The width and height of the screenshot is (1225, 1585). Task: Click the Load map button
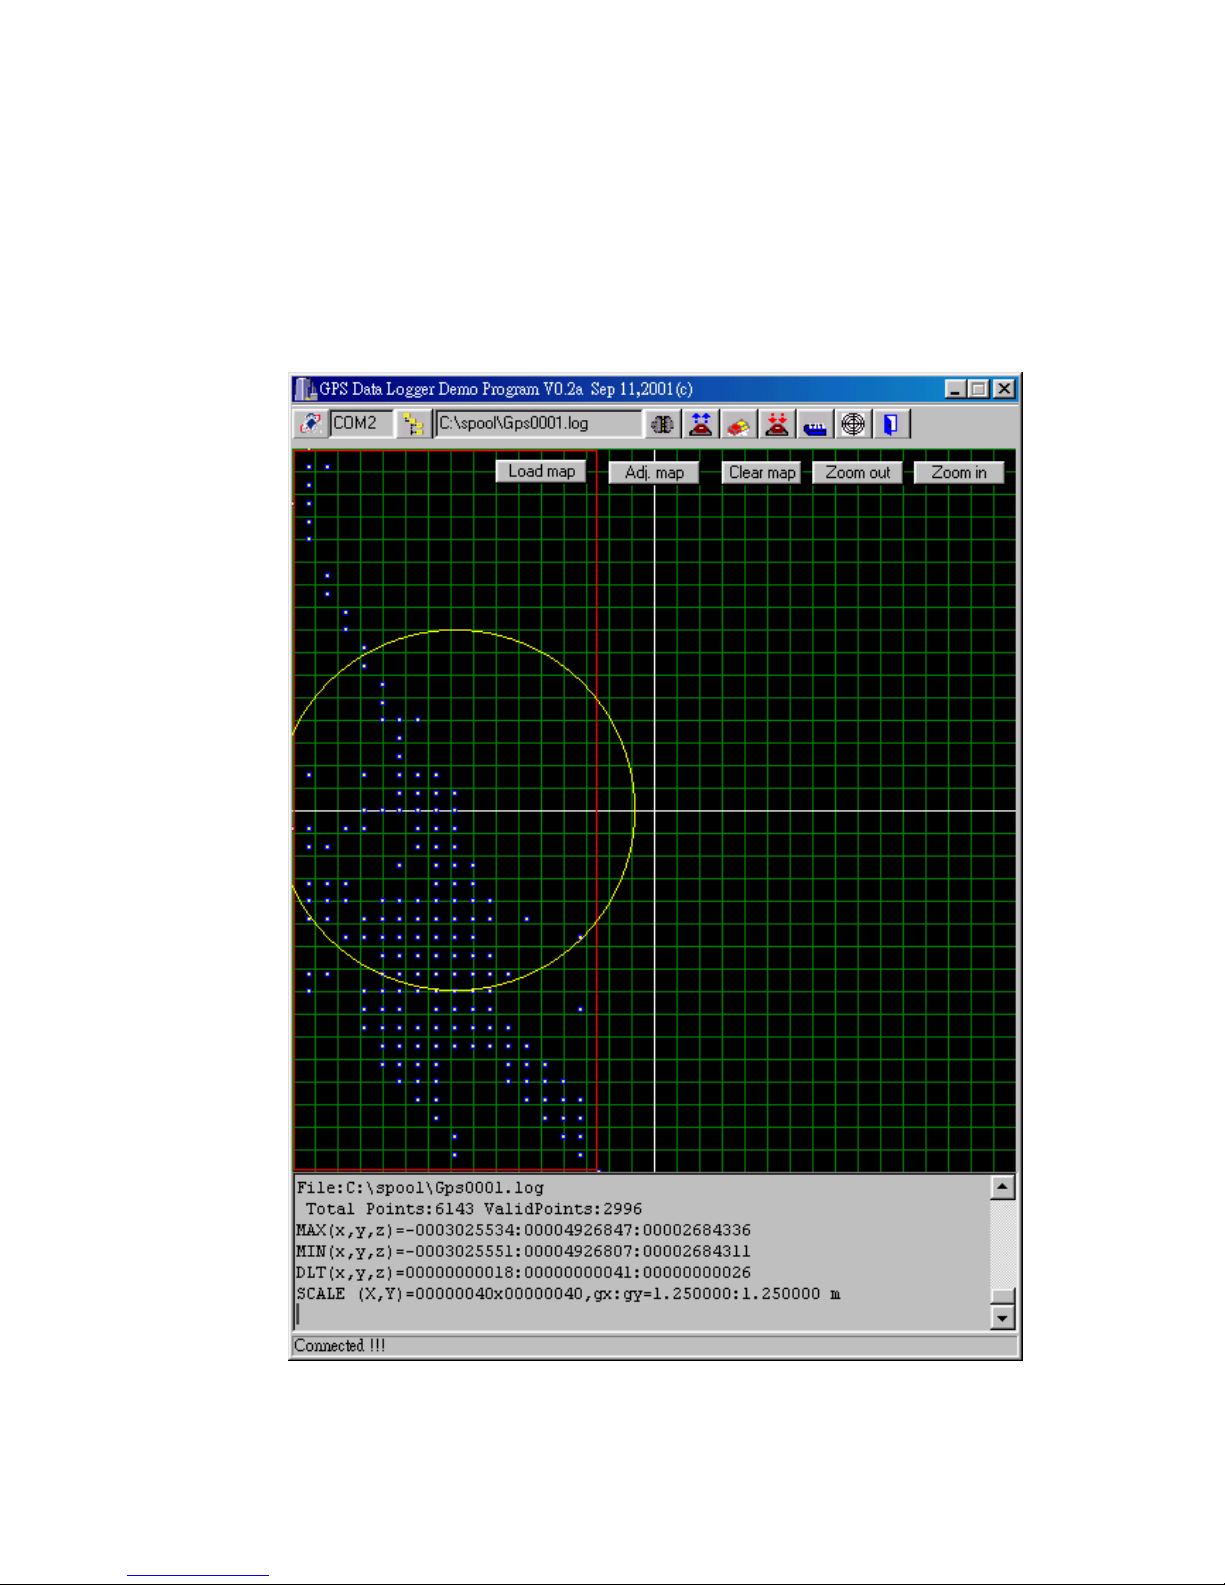pos(541,471)
